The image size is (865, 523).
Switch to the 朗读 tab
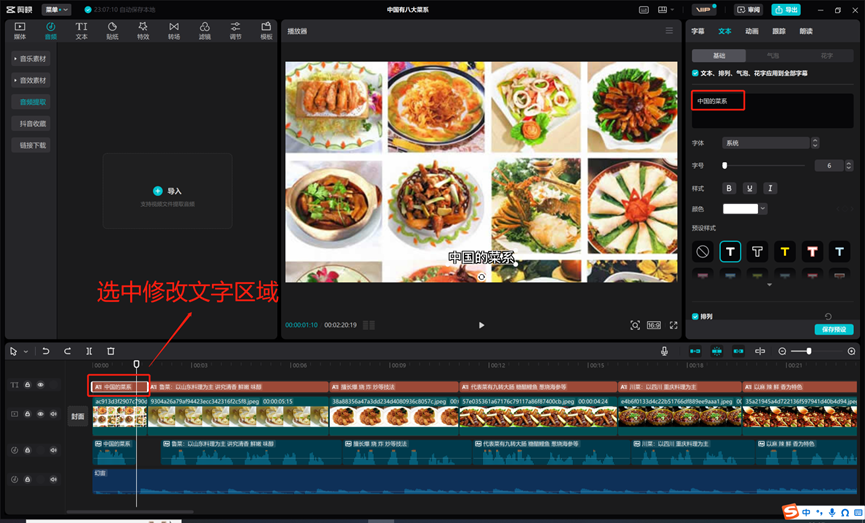[x=806, y=31]
